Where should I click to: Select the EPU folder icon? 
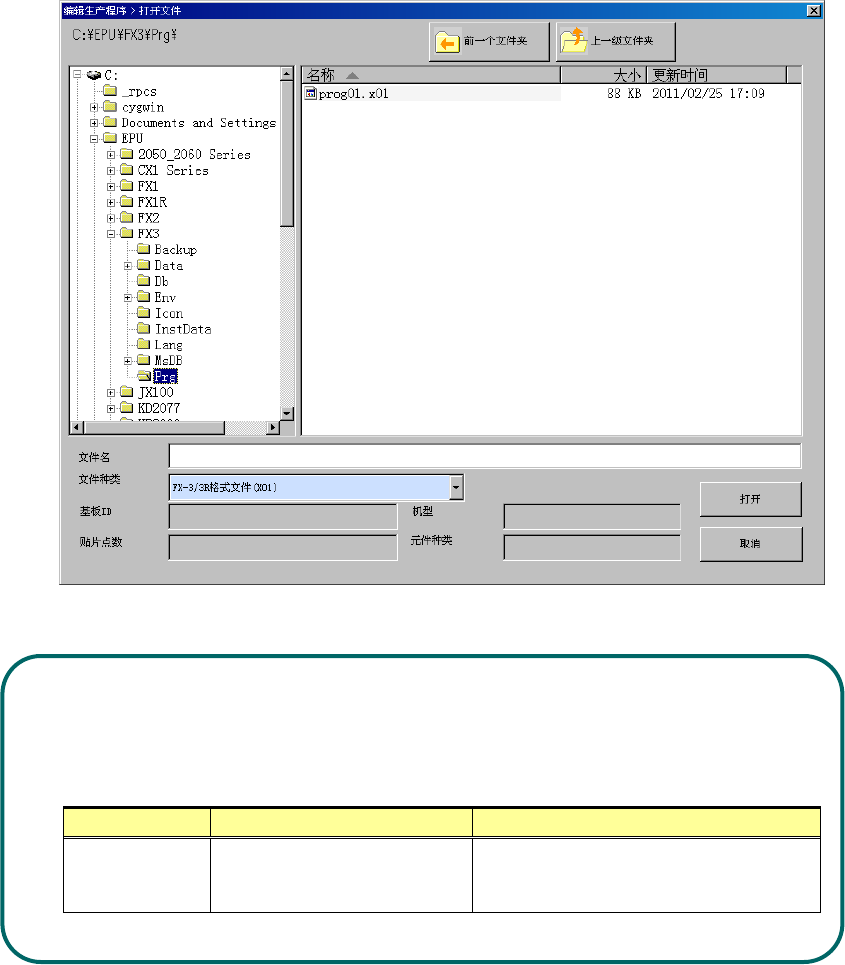coord(110,138)
